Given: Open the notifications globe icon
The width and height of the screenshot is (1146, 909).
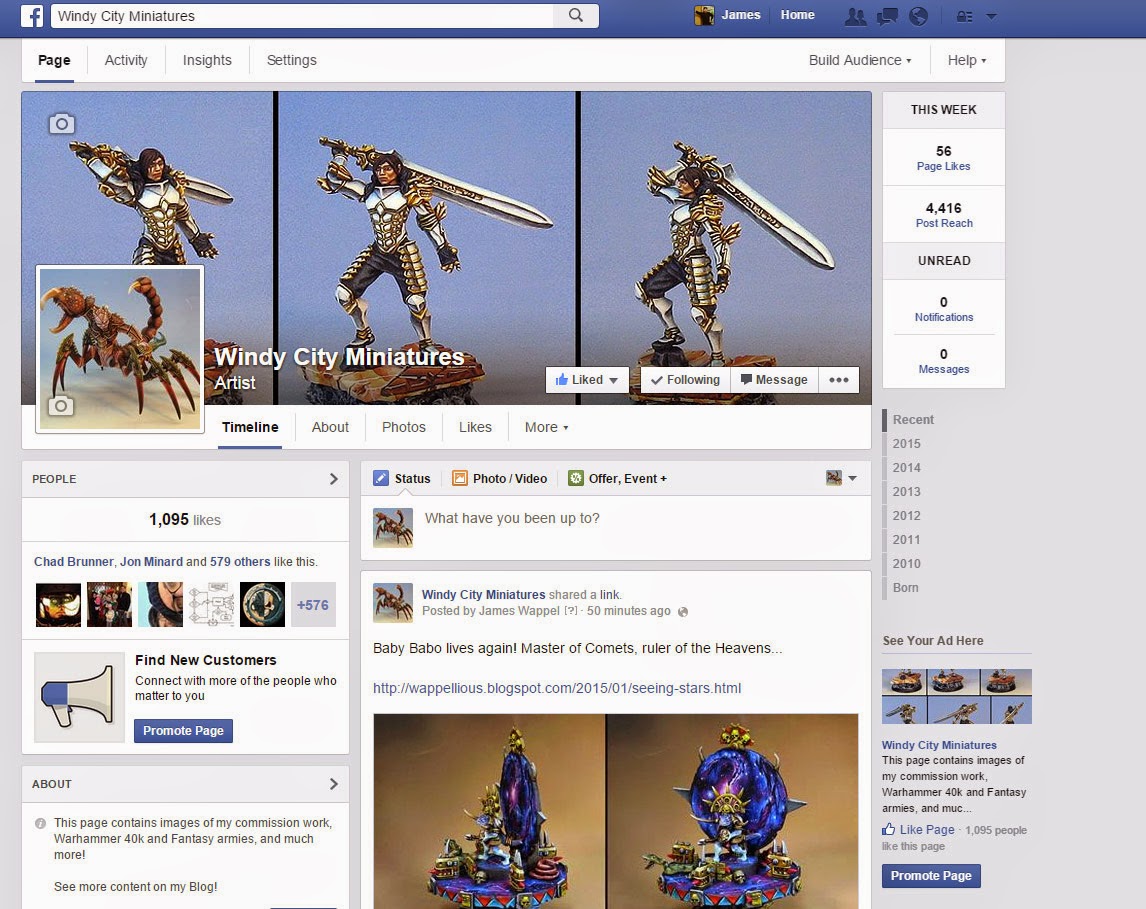Looking at the screenshot, I should [x=919, y=16].
